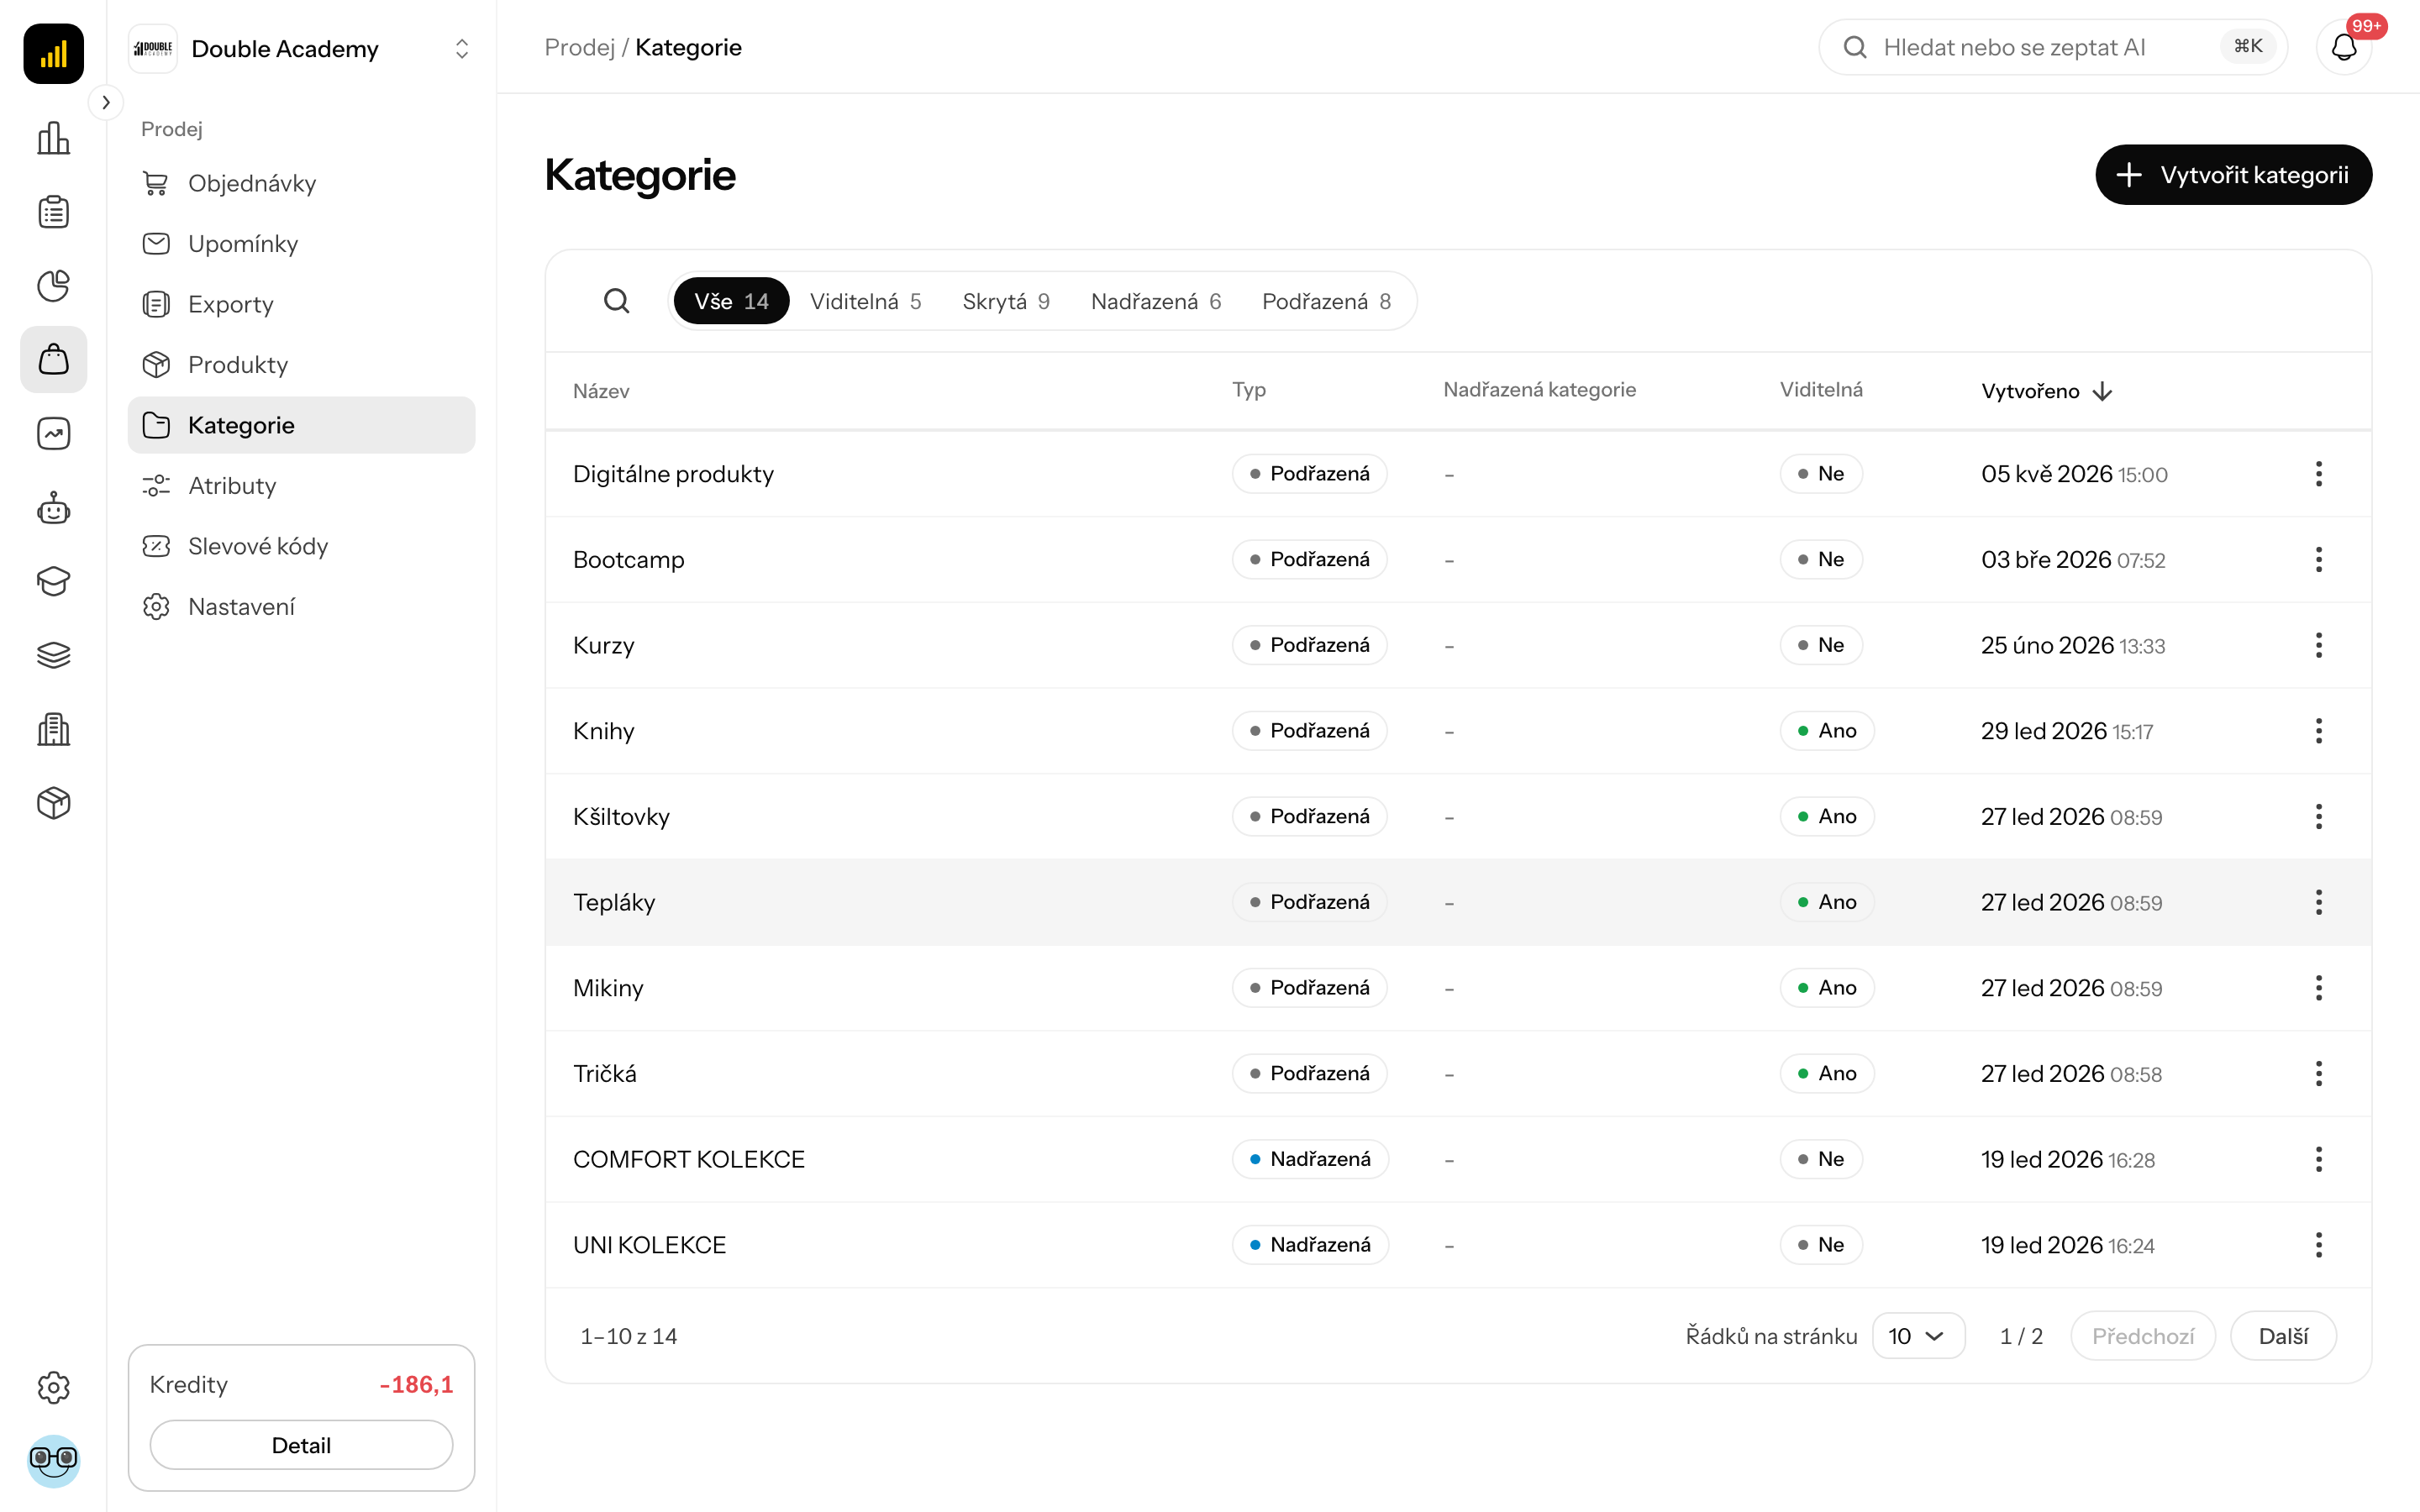Open row actions menu for Digitálne produkty
The height and width of the screenshot is (1512, 2420).
pos(2318,474)
